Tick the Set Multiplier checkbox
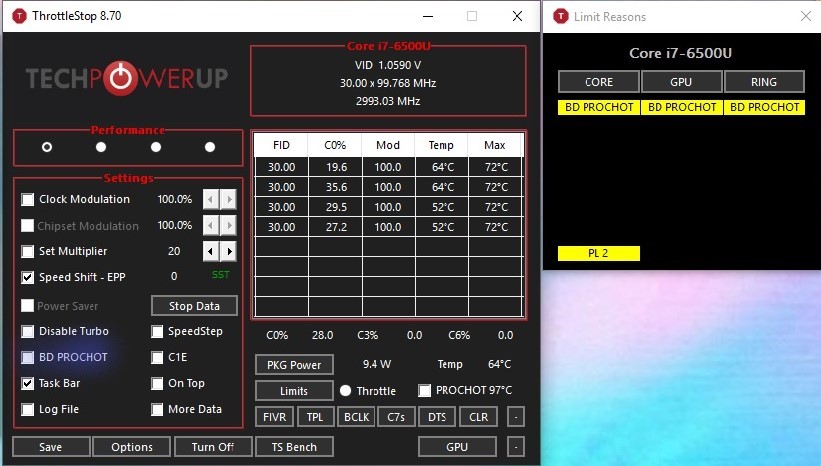This screenshot has height=466, width=821. [27, 251]
